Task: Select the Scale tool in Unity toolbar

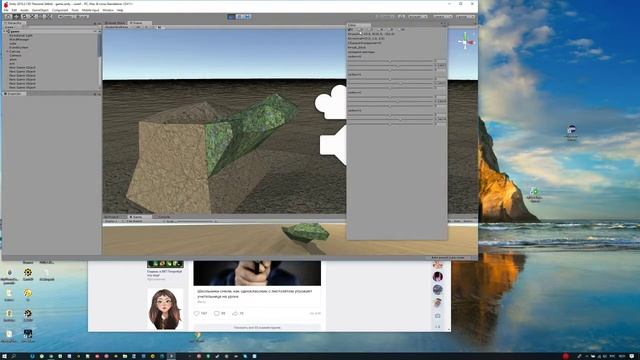Action: [x=33, y=17]
